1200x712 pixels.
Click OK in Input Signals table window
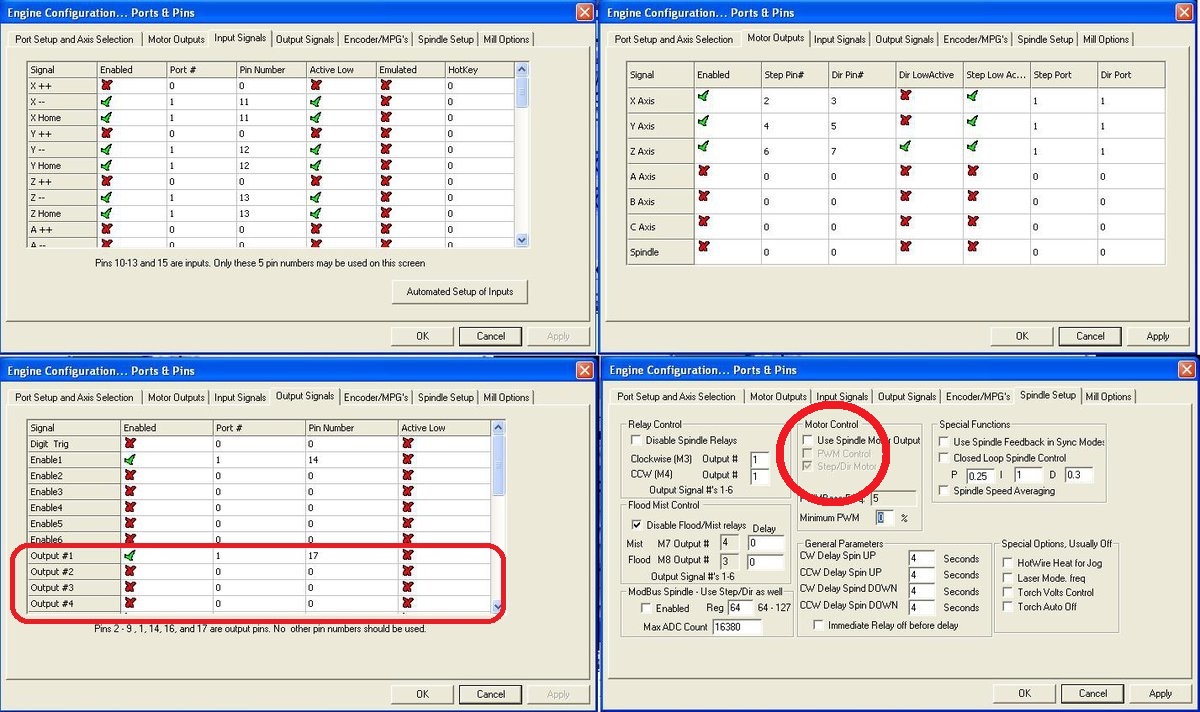[422, 336]
